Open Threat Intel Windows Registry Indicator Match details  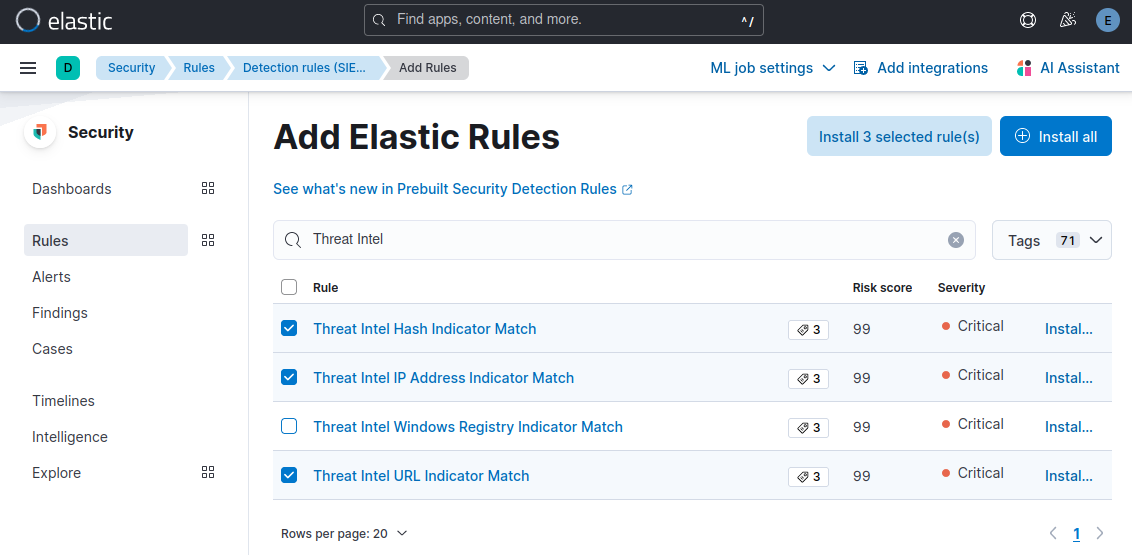click(x=468, y=427)
